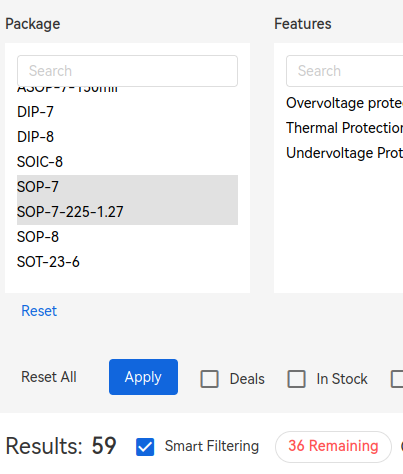Click the Features search field

click(345, 71)
